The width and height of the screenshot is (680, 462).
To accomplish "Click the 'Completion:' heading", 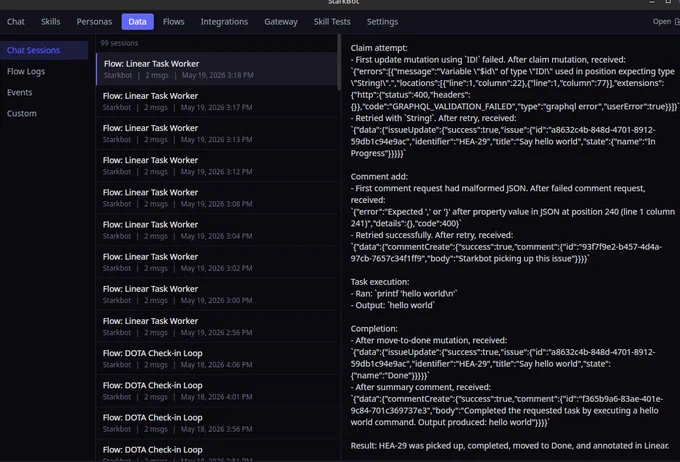I will [x=374, y=329].
